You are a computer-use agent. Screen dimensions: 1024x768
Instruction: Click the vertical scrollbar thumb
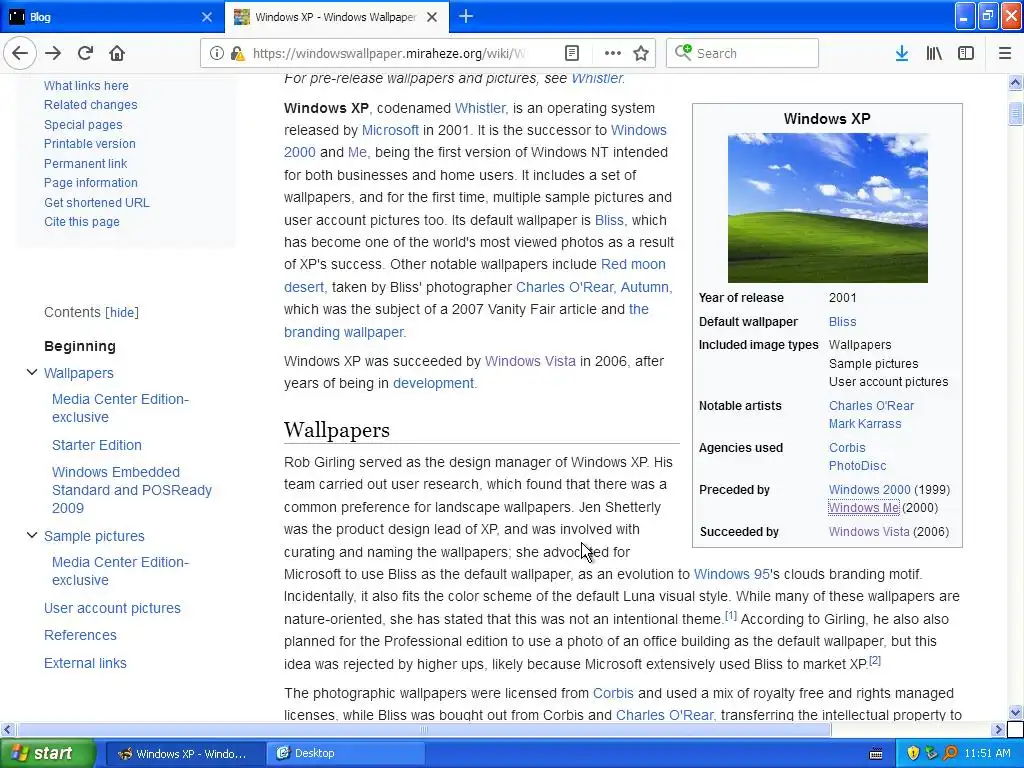tap(1015, 113)
